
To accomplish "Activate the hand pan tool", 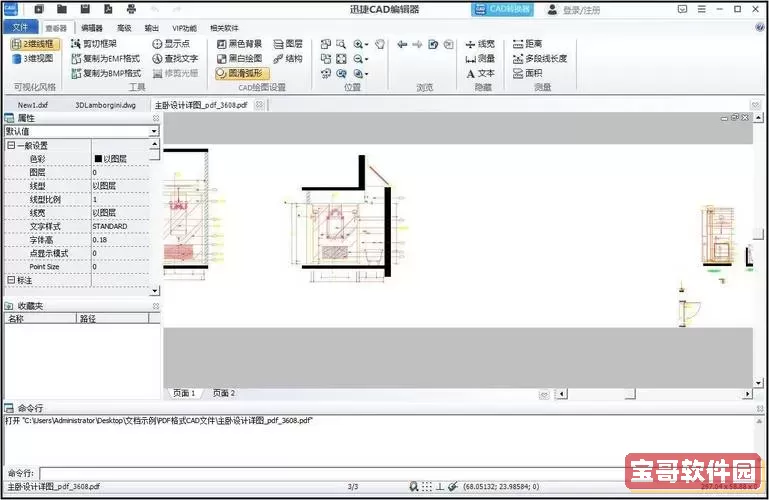I will pos(380,44).
